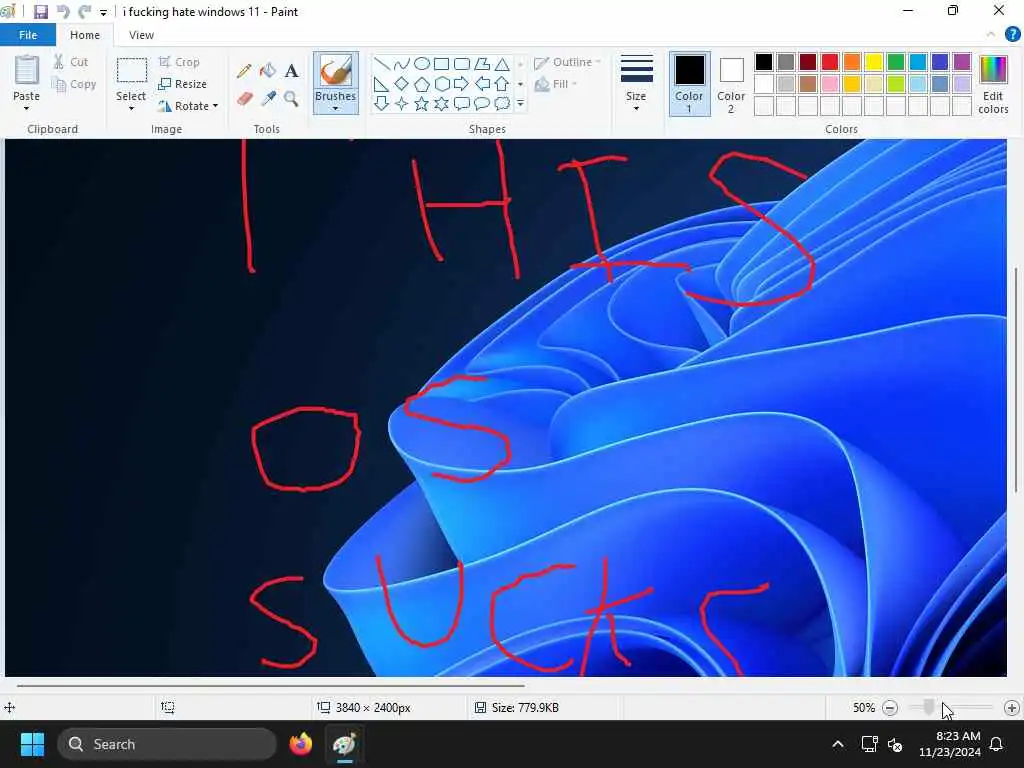1024x768 pixels.
Task: Select the Fill with color bucket tool
Action: click(x=268, y=71)
